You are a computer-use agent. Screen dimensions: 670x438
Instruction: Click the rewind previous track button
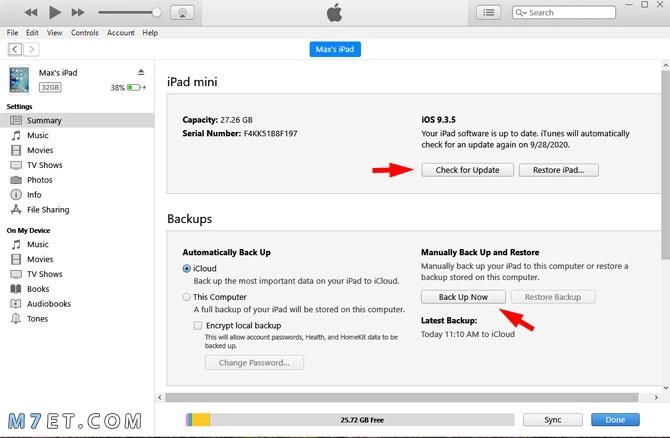click(x=31, y=12)
